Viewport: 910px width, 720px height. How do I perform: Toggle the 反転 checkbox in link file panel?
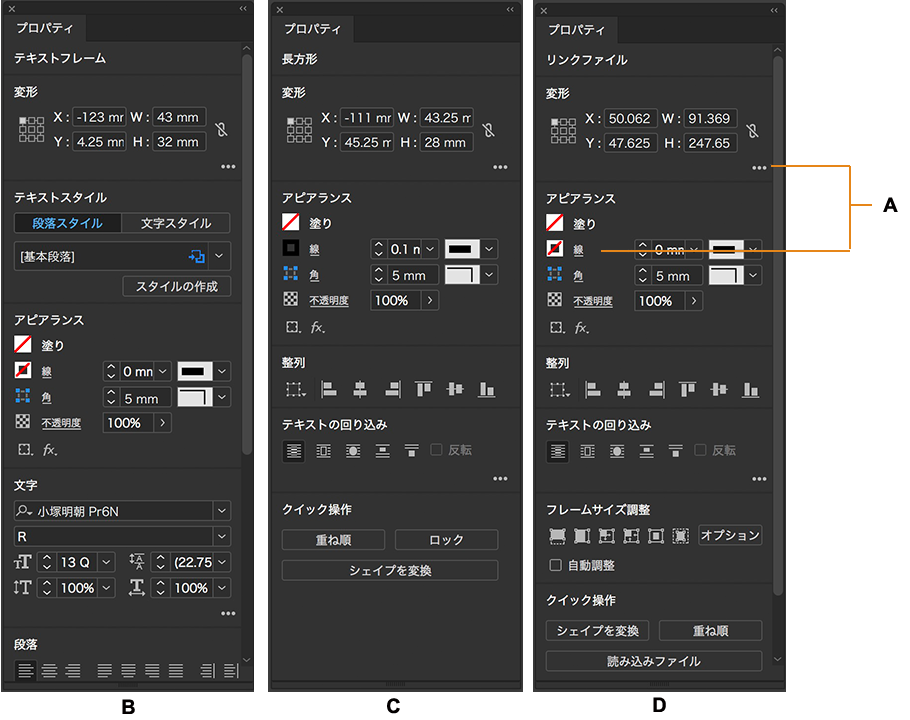(x=700, y=451)
